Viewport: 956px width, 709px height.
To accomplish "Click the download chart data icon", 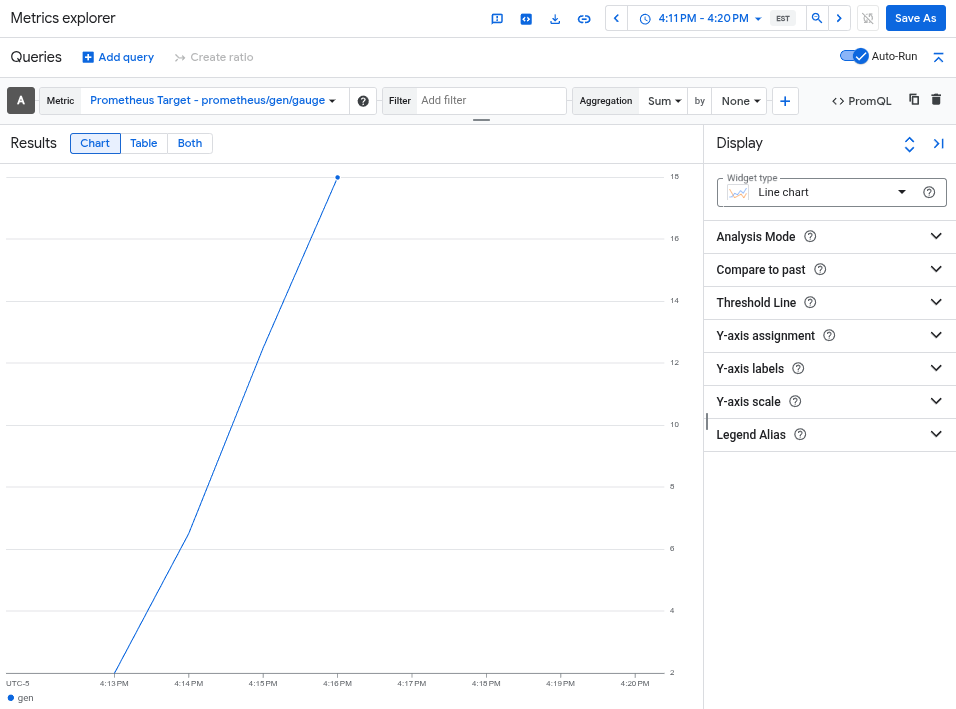I will coord(555,18).
